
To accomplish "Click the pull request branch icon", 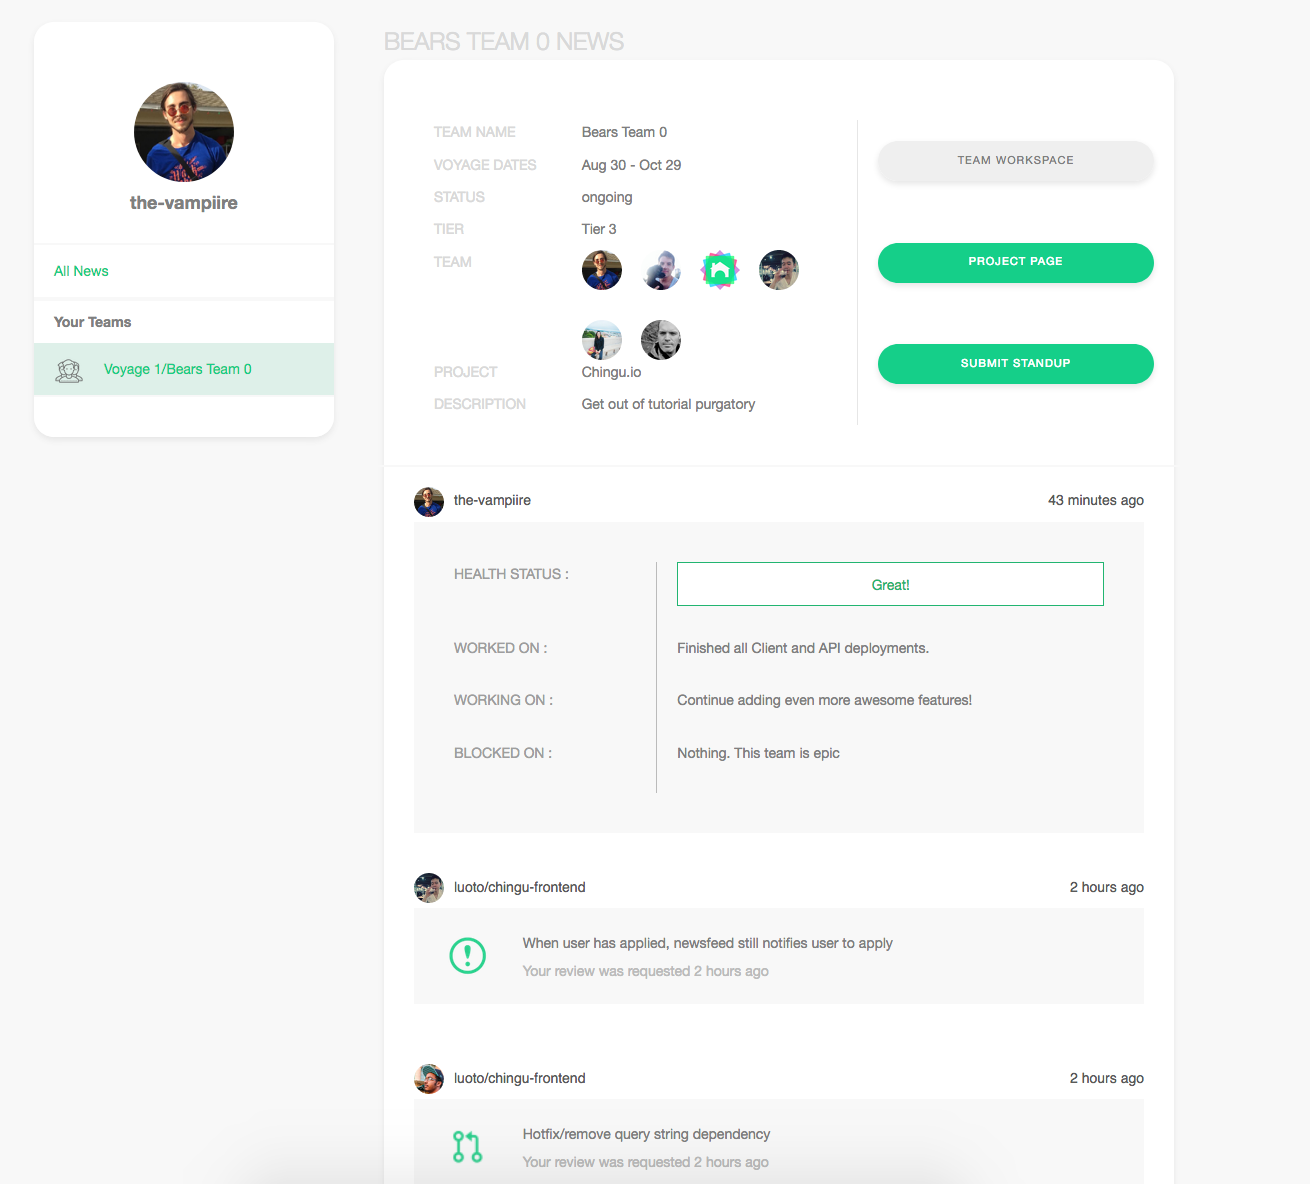I will click(467, 1147).
